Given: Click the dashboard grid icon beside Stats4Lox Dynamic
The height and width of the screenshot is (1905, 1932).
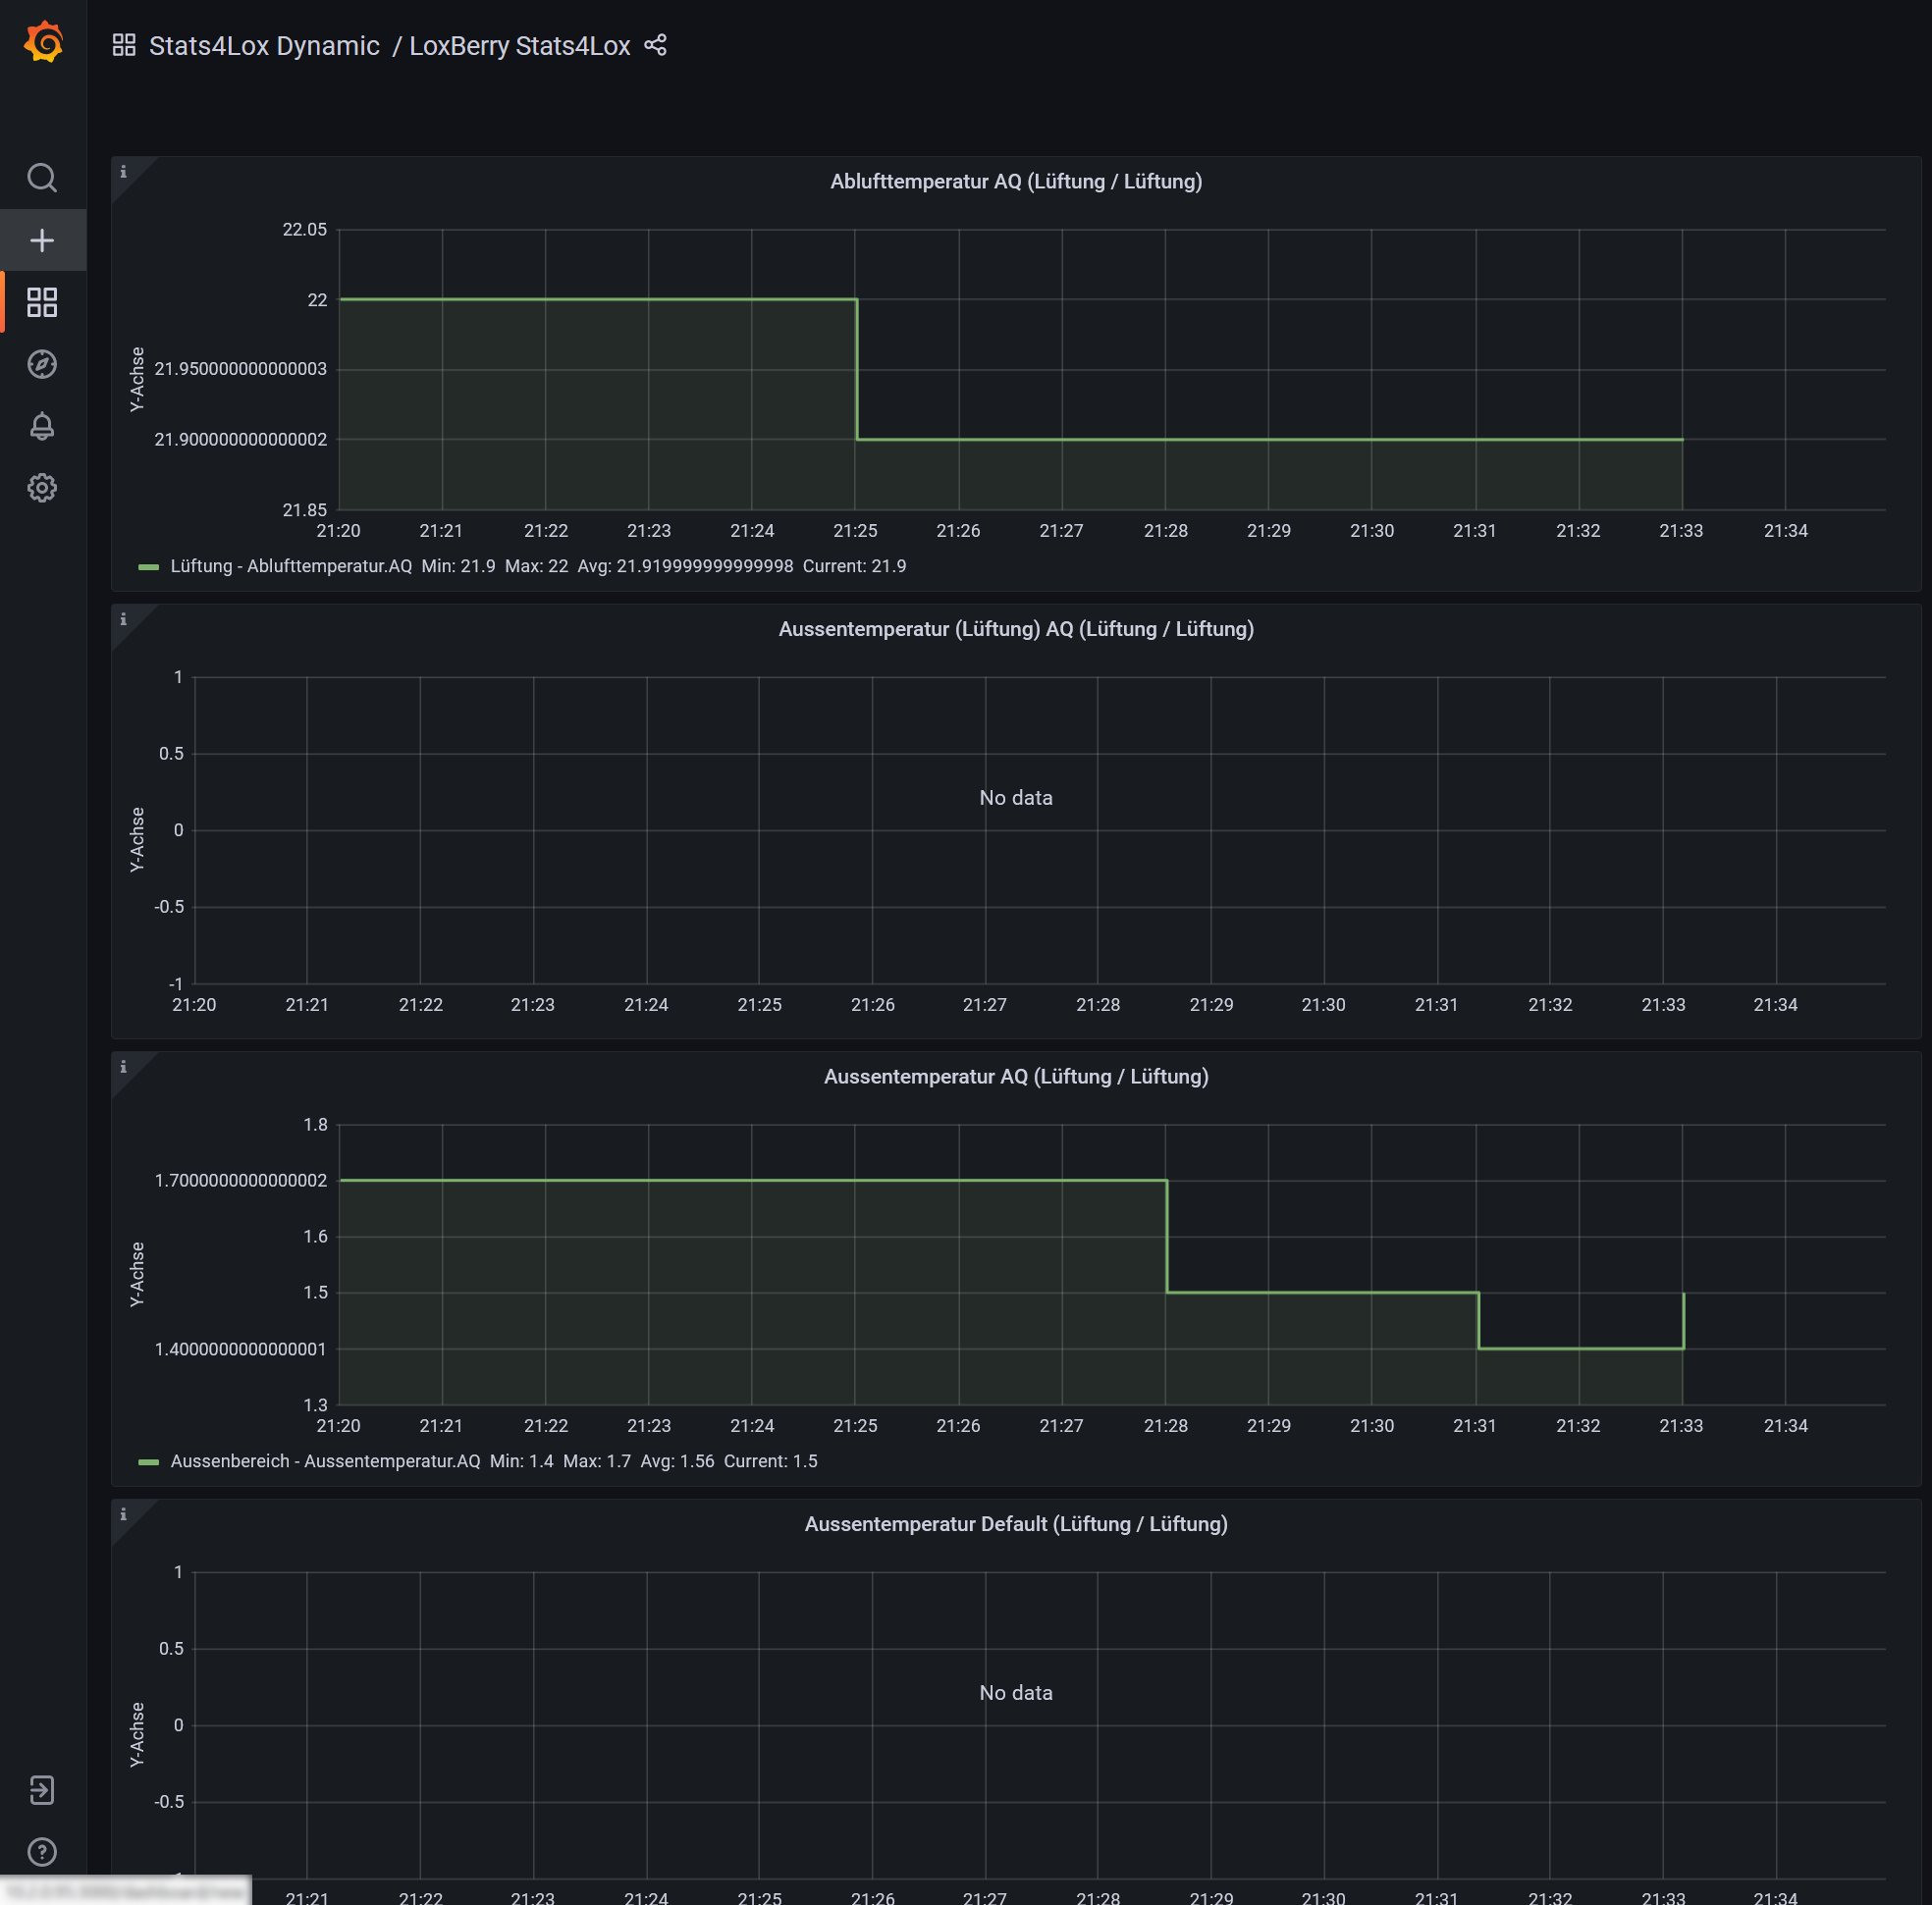Looking at the screenshot, I should coord(124,45).
